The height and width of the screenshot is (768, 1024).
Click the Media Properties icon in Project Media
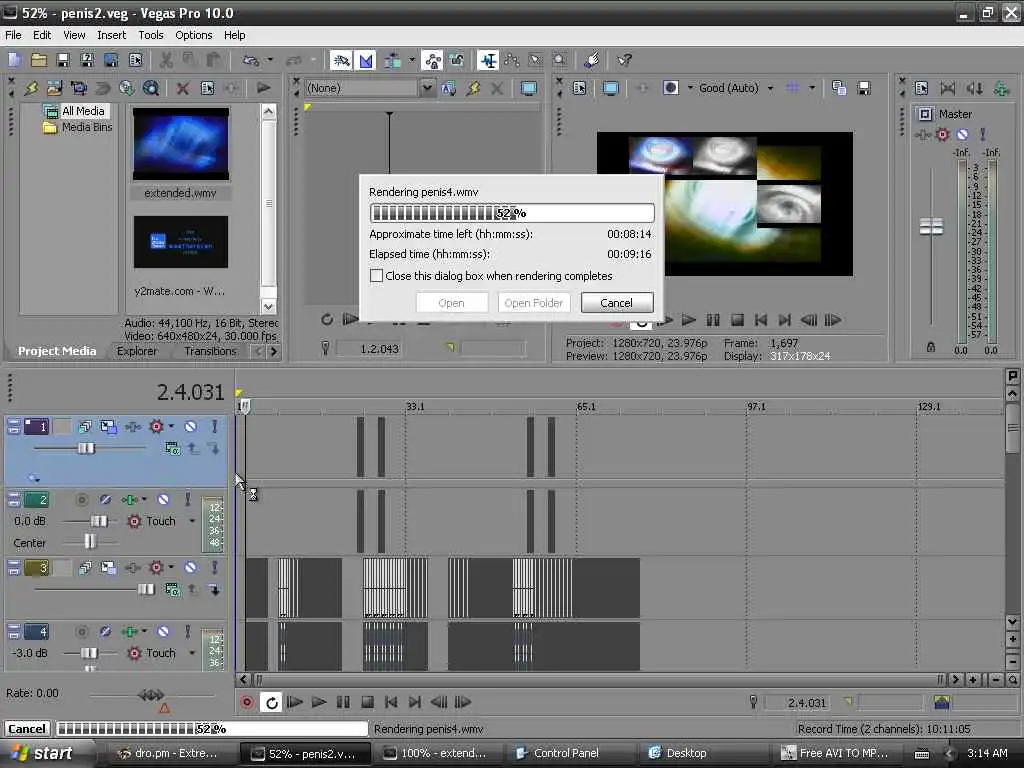[207, 88]
